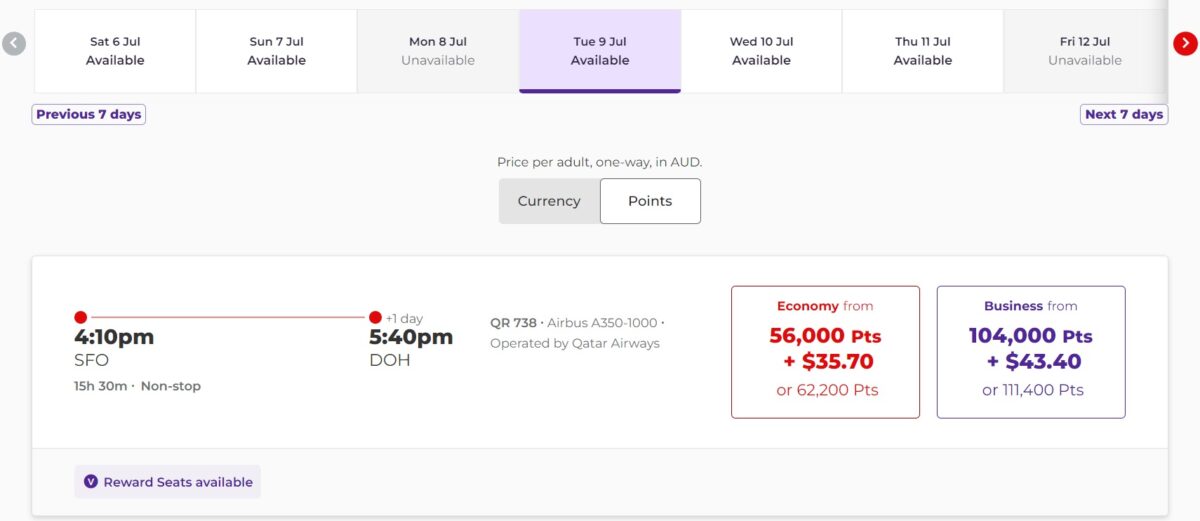Image resolution: width=1200 pixels, height=521 pixels.
Task: Select the Sun 7 Jul date tab
Action: (276, 51)
